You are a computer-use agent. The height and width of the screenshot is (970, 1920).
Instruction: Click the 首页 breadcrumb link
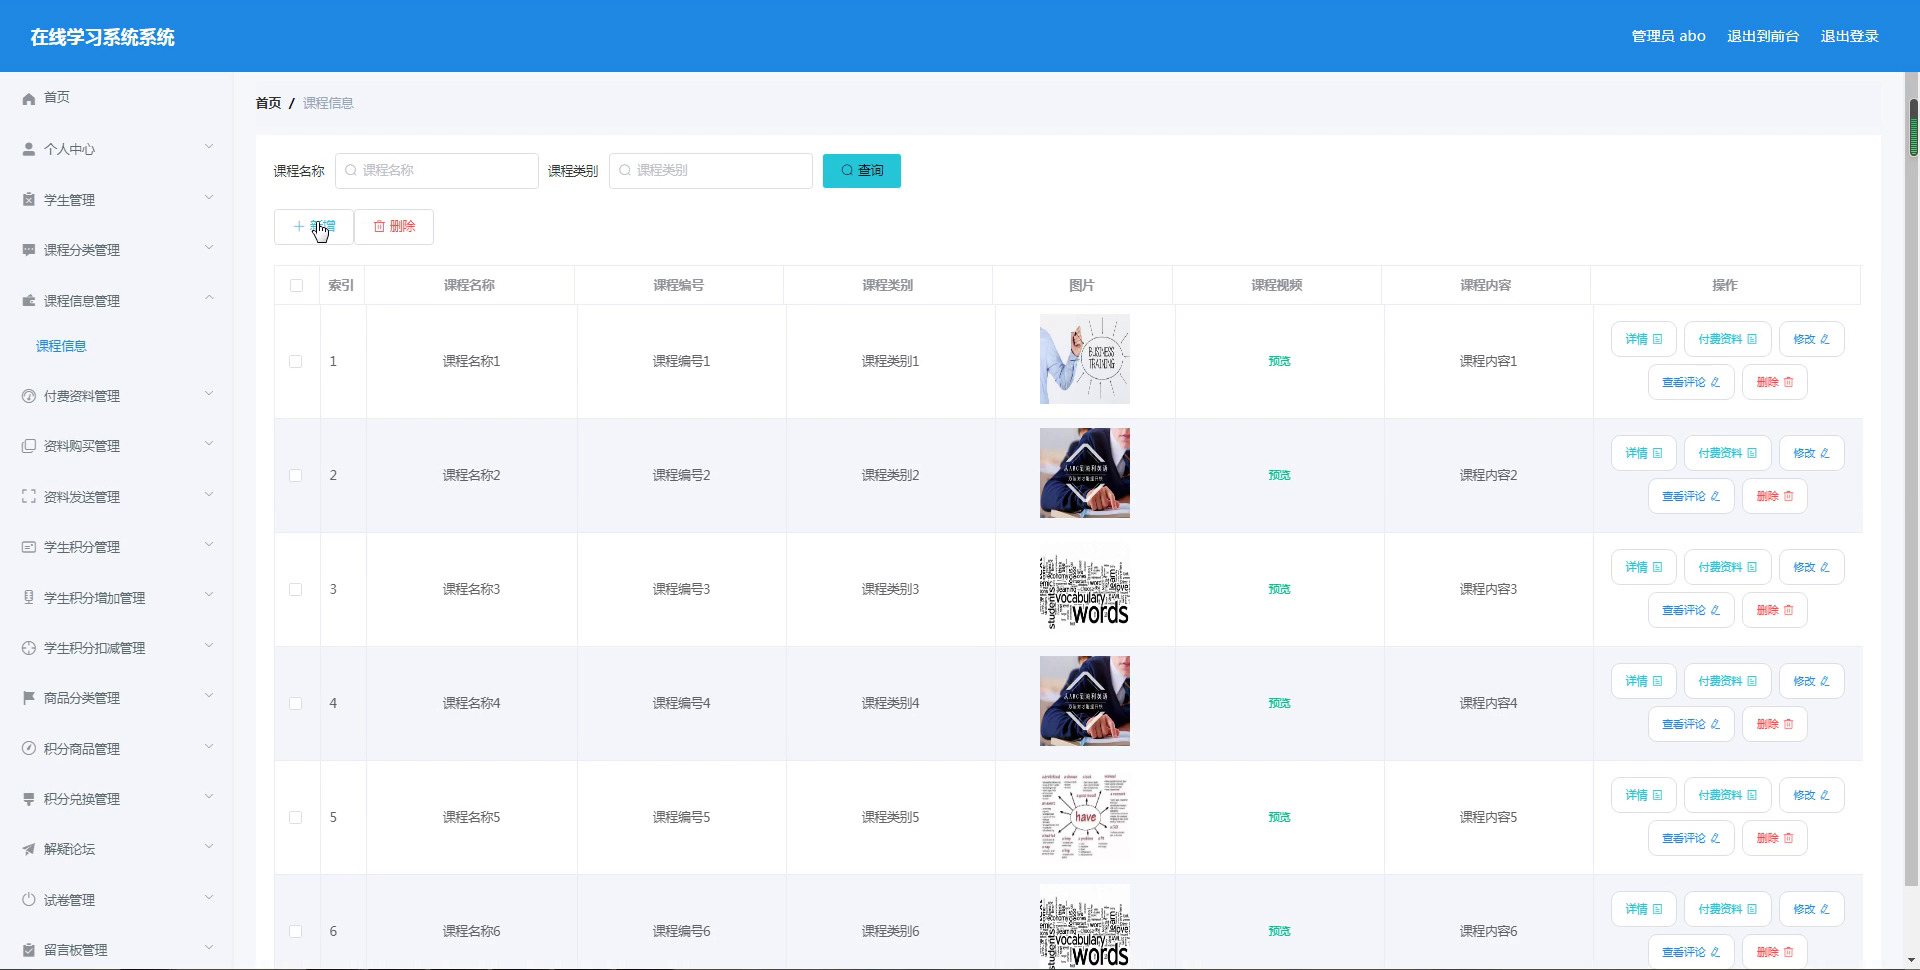(268, 103)
